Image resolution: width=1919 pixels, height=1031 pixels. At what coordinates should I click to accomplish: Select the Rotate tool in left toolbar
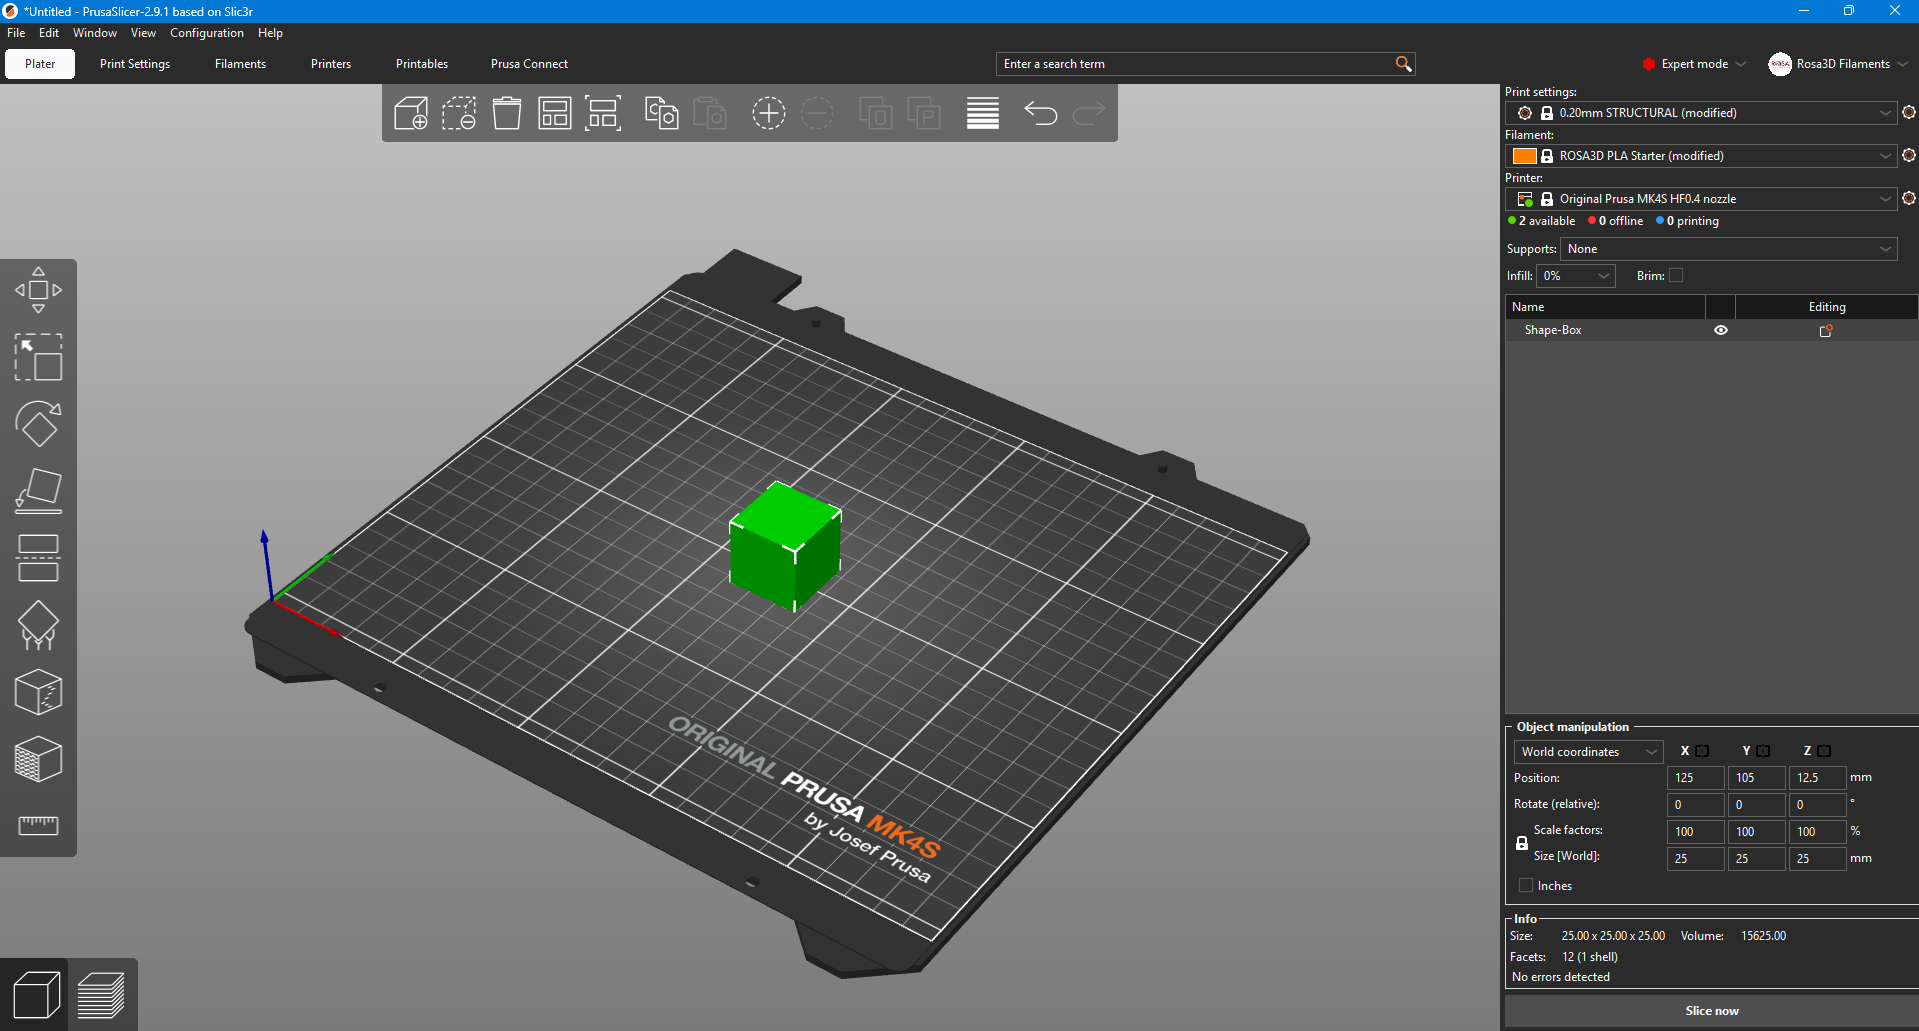tap(38, 424)
